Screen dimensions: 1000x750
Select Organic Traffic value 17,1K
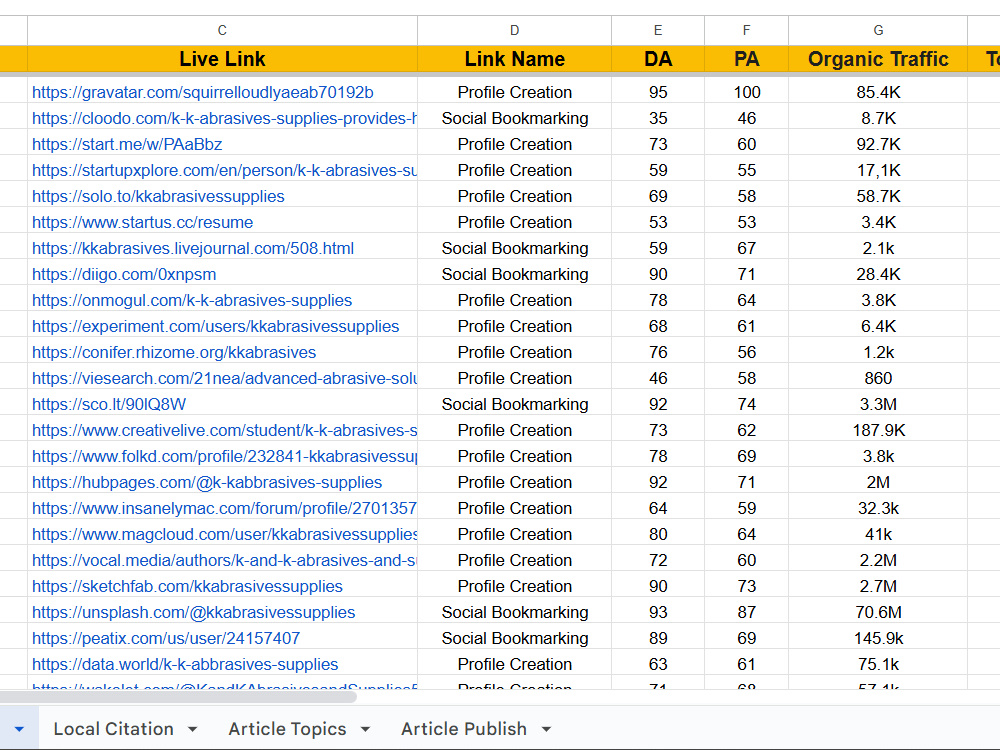click(x=878, y=171)
